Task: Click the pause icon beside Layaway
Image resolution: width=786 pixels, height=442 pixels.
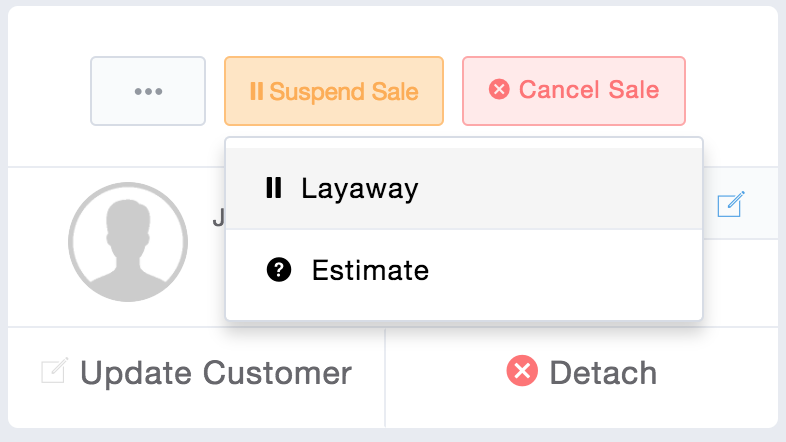Action: click(x=273, y=188)
